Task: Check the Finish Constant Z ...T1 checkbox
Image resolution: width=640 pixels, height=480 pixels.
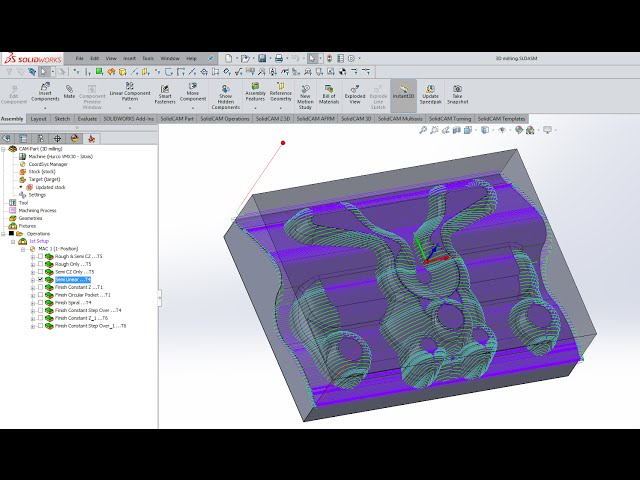Action: [x=40, y=287]
